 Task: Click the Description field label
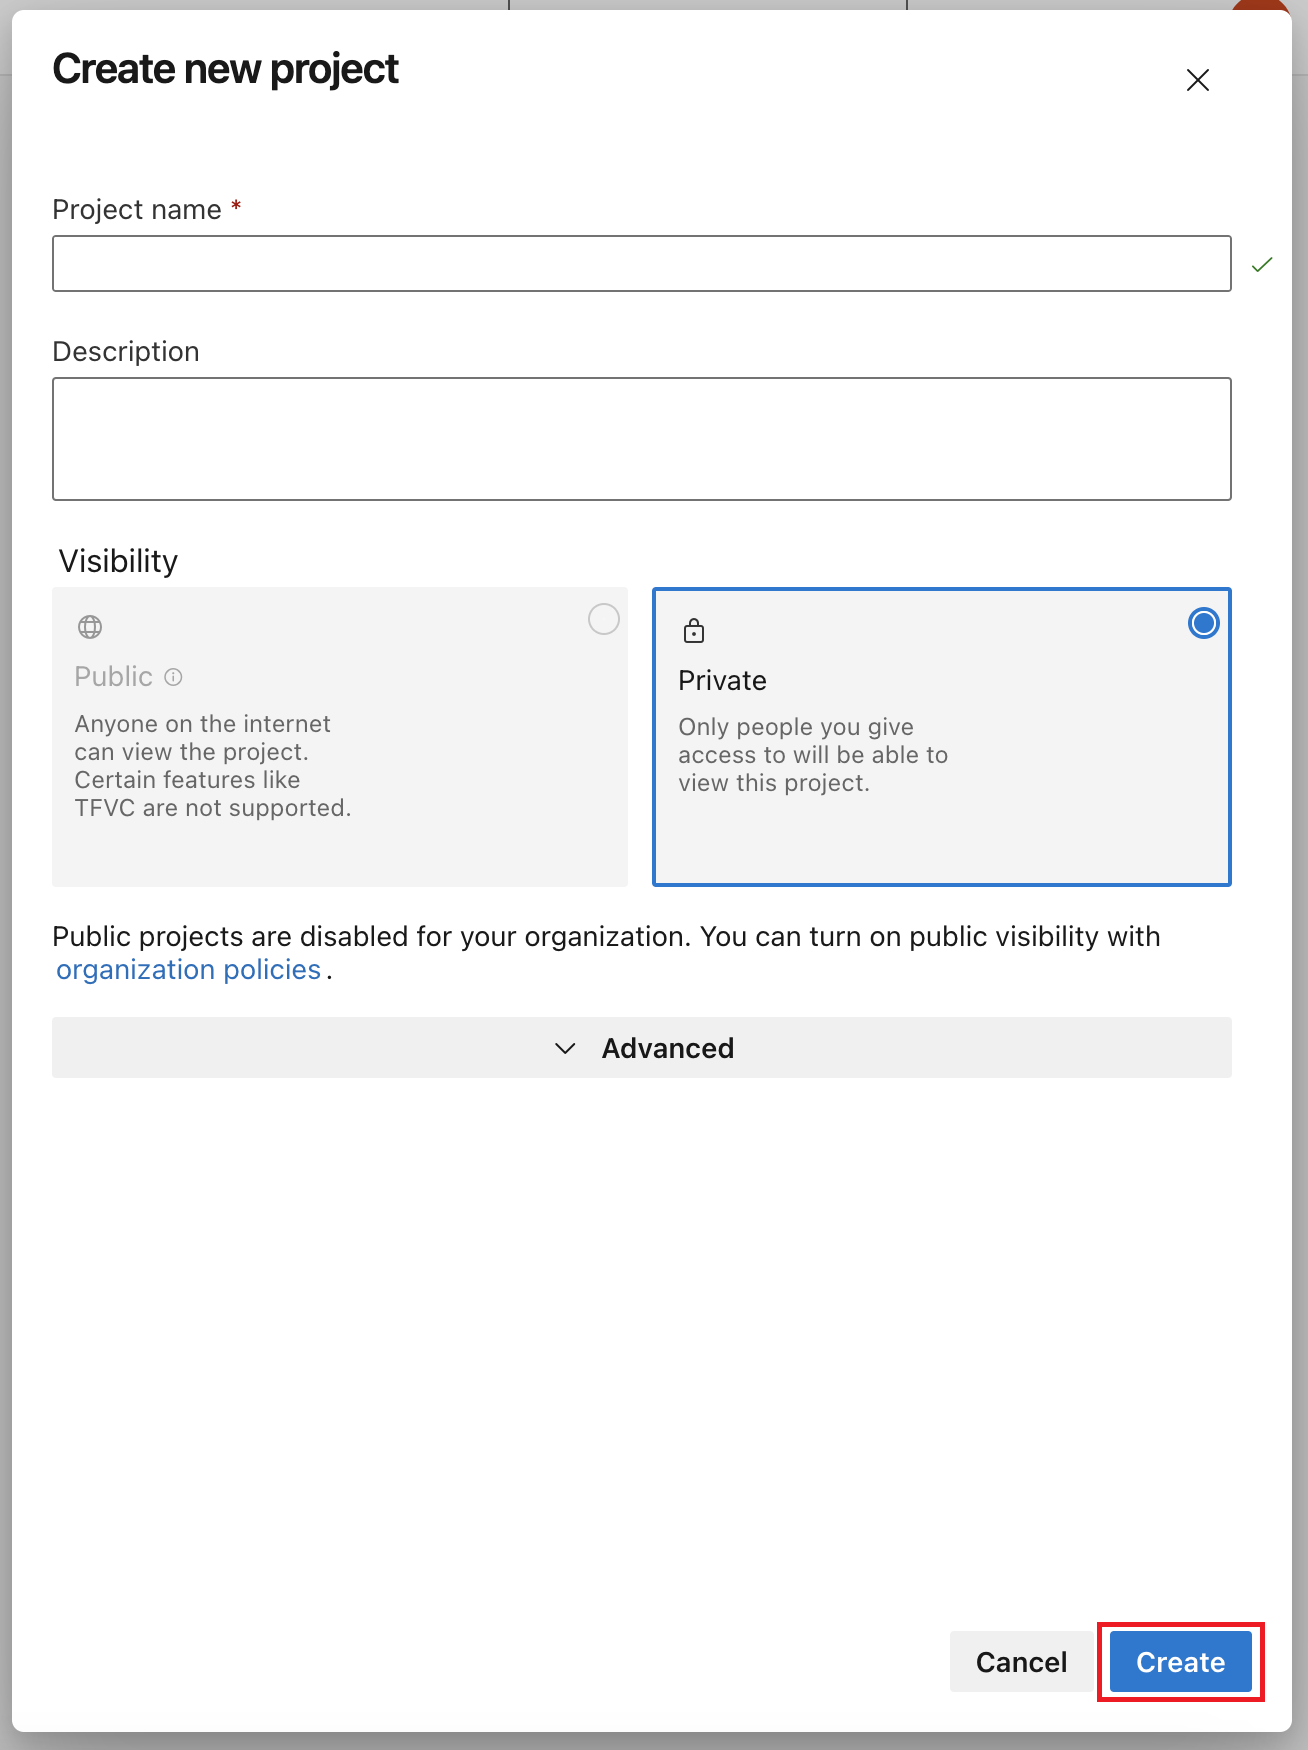click(126, 352)
